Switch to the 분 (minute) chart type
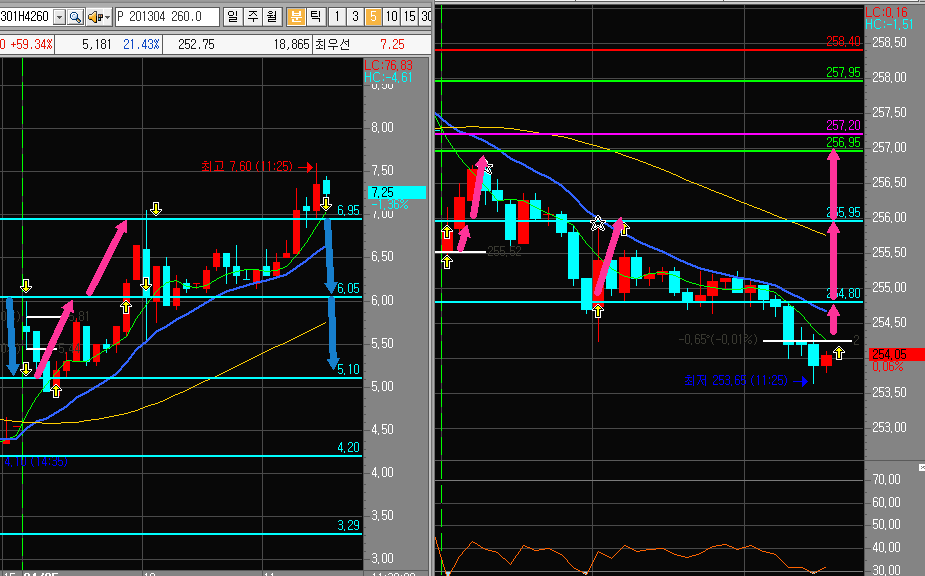925x576 pixels. point(295,17)
